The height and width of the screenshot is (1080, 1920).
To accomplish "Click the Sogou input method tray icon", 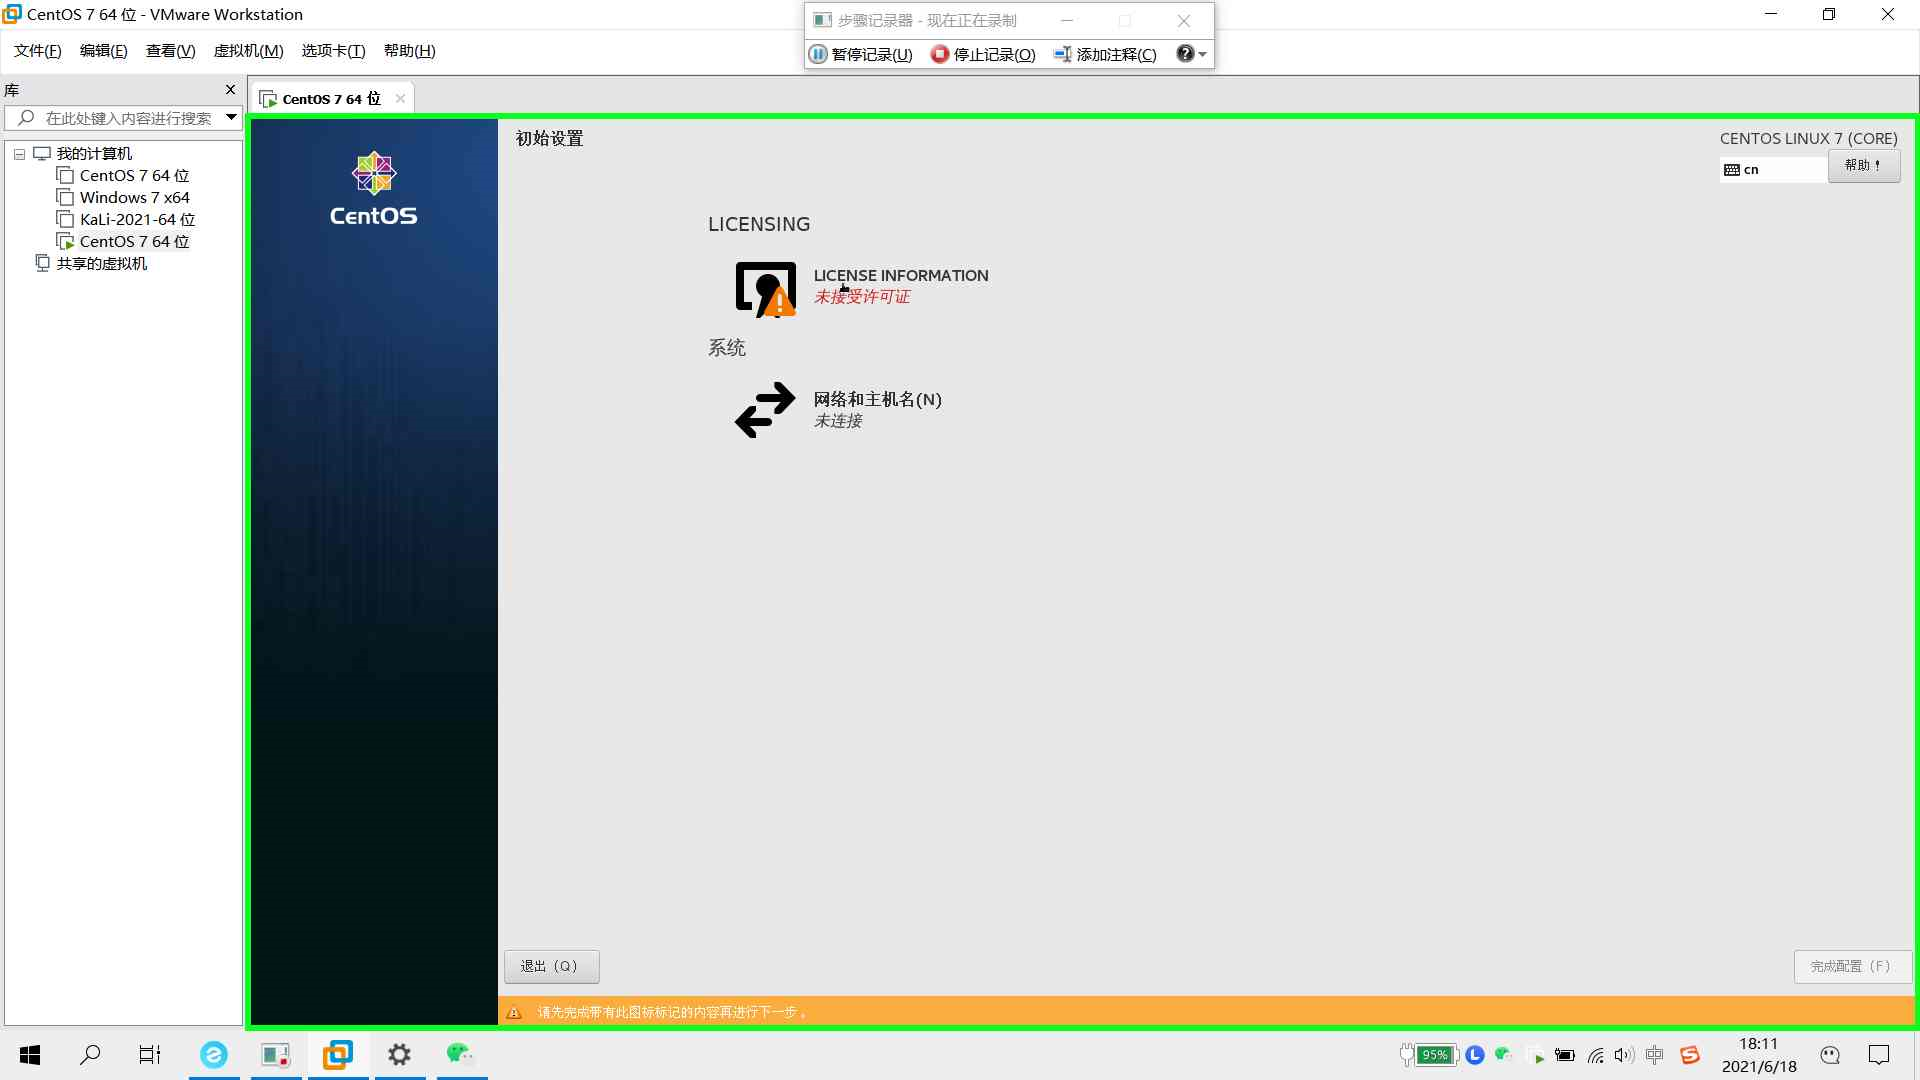I will pos(1690,1055).
